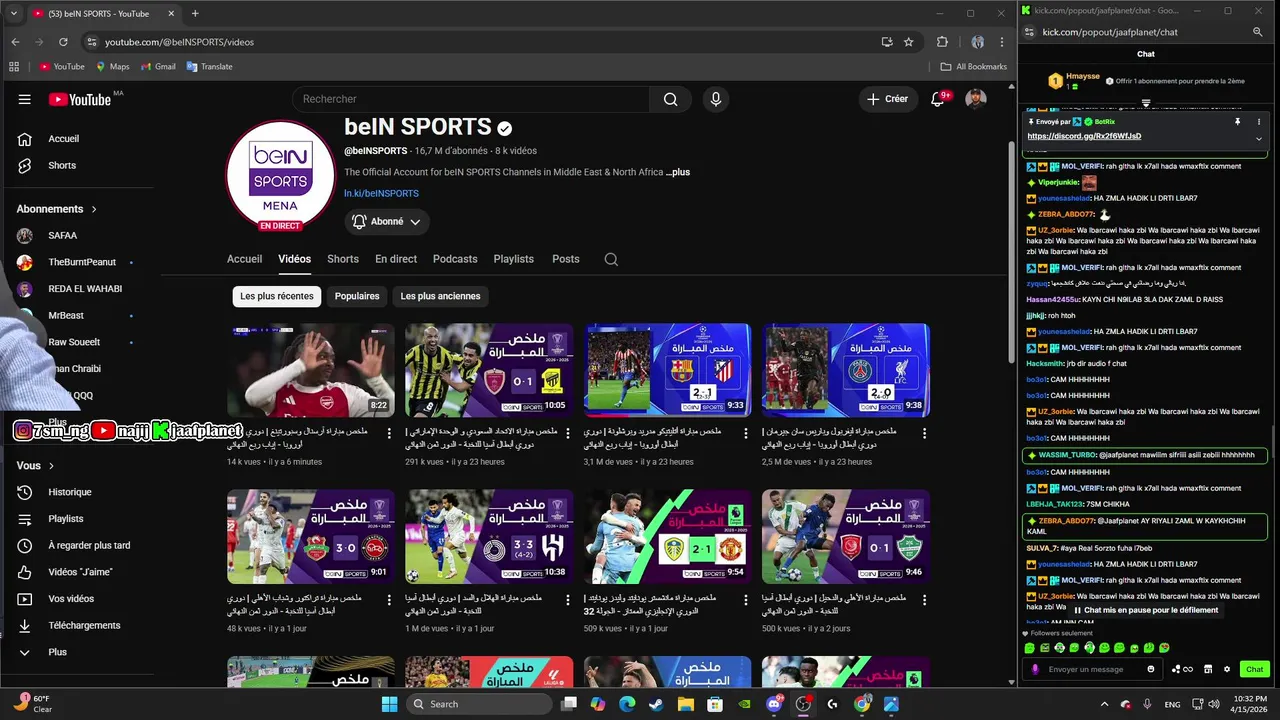Select 'Les plus anciennes' filter chip

point(440,296)
